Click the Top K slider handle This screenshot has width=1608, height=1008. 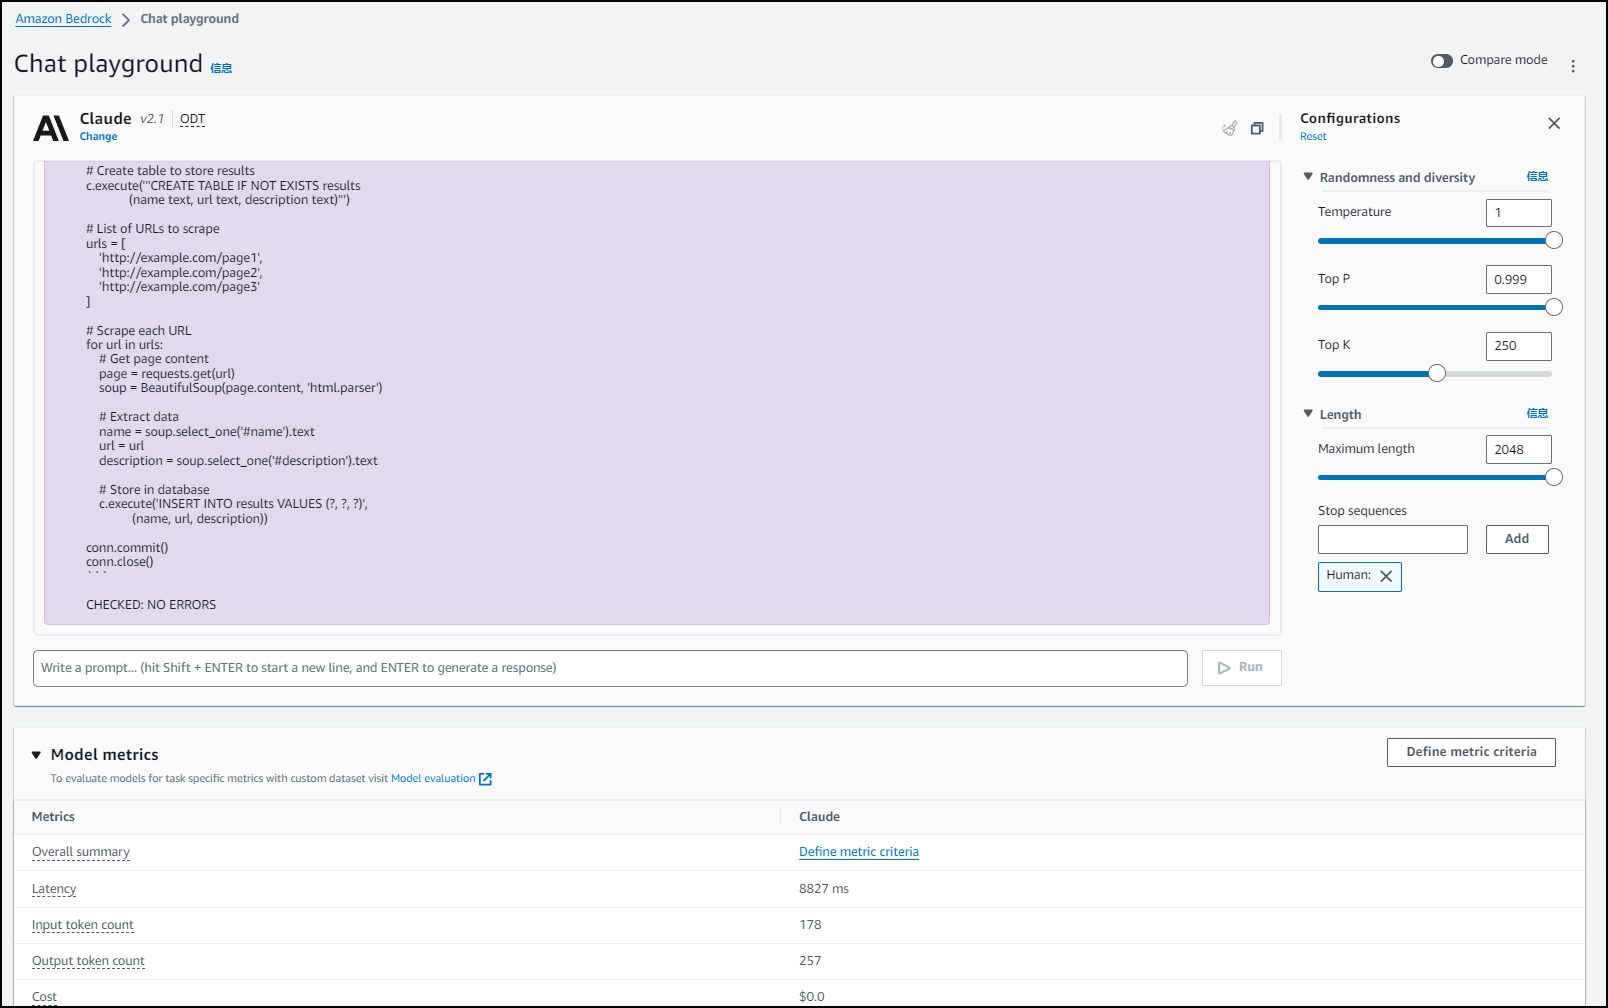[x=1437, y=373]
